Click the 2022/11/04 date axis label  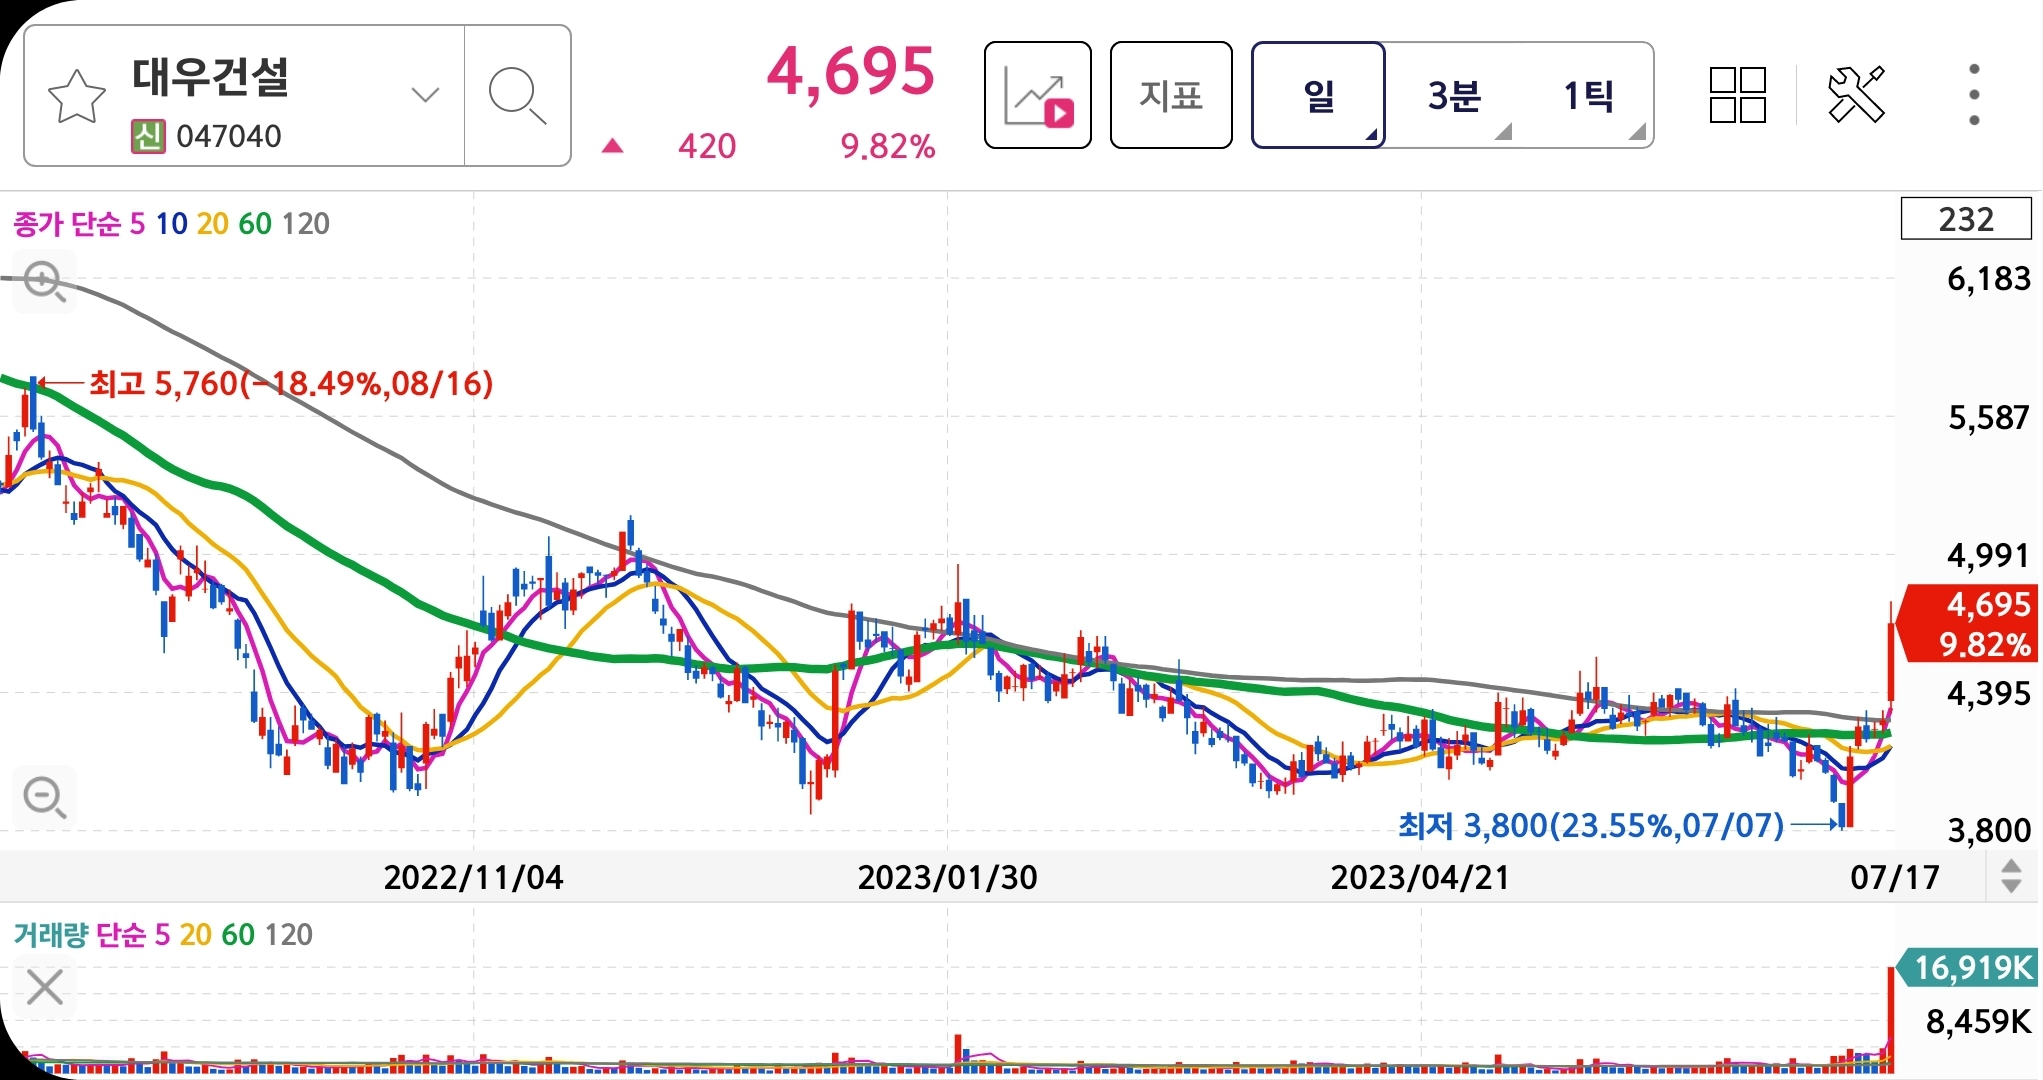(473, 877)
